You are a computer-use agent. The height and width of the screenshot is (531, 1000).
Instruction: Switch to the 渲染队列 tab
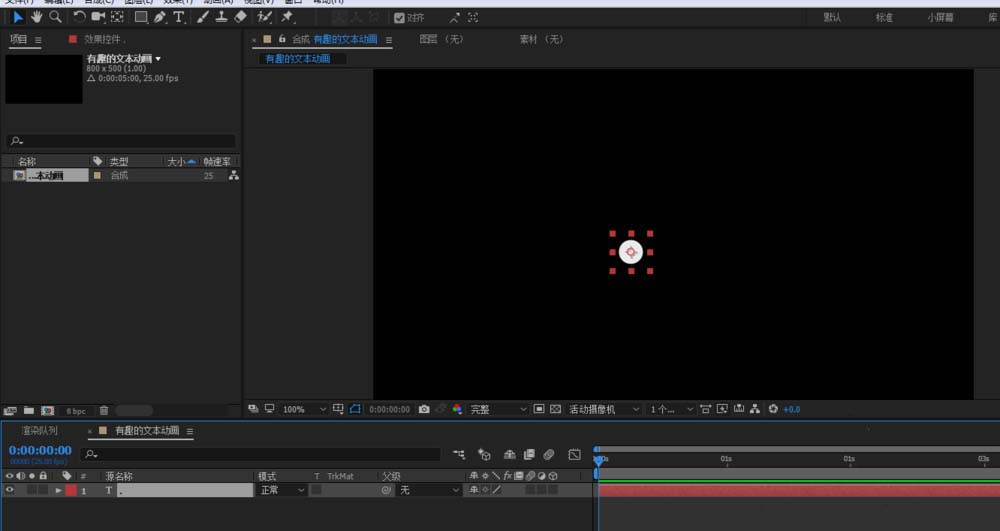[x=40, y=431]
